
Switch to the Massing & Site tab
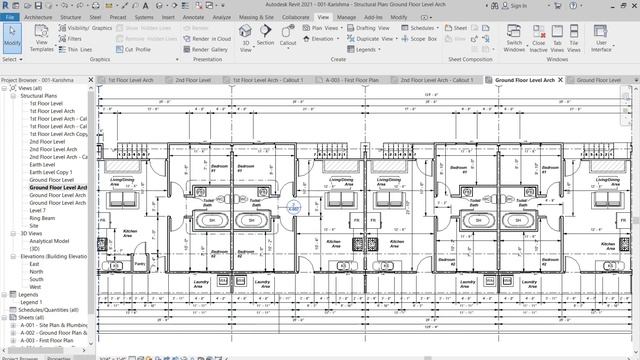click(x=256, y=17)
